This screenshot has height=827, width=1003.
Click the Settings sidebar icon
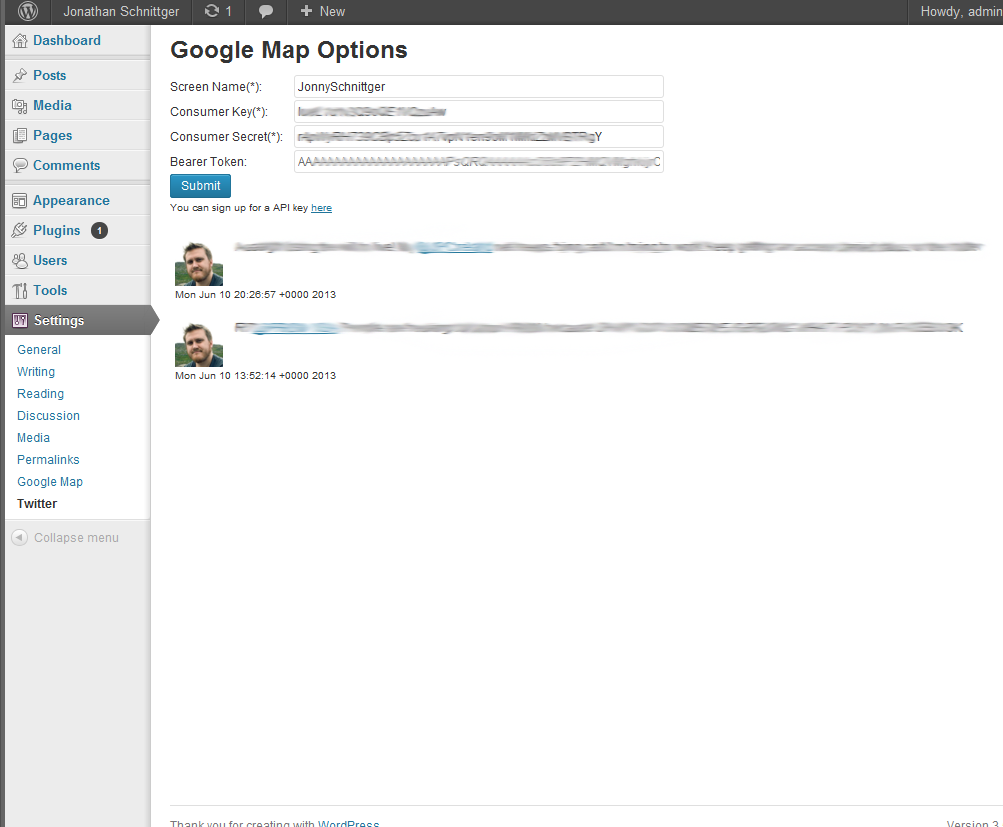[x=20, y=320]
